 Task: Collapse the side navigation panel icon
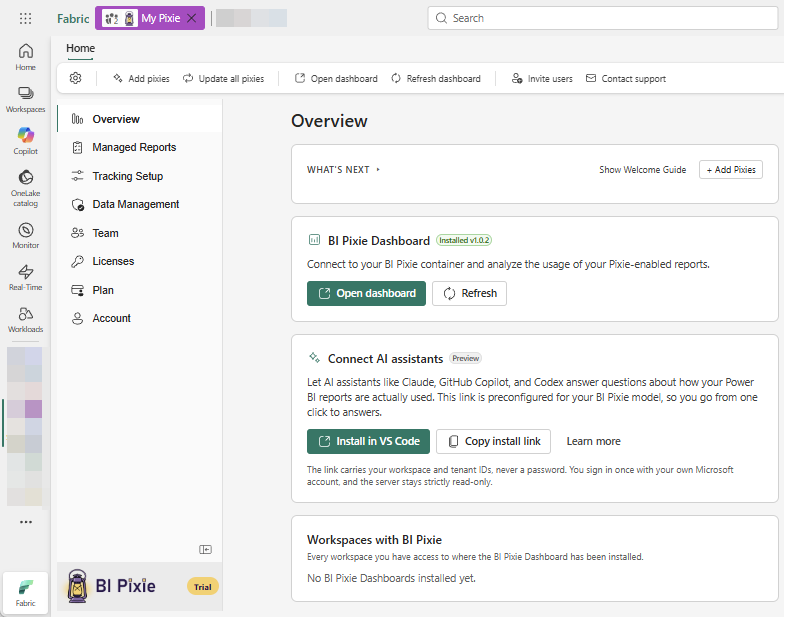205,550
